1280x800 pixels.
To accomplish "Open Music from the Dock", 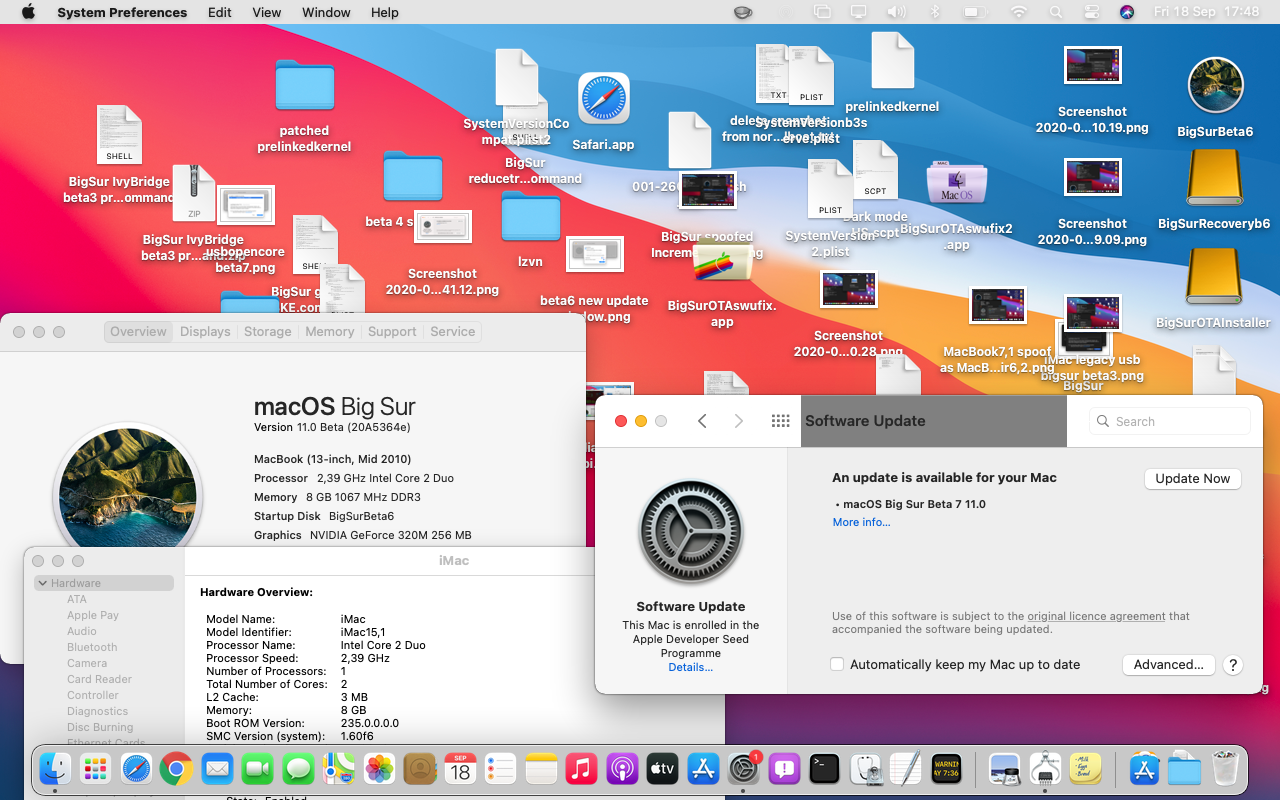I will [x=581, y=769].
